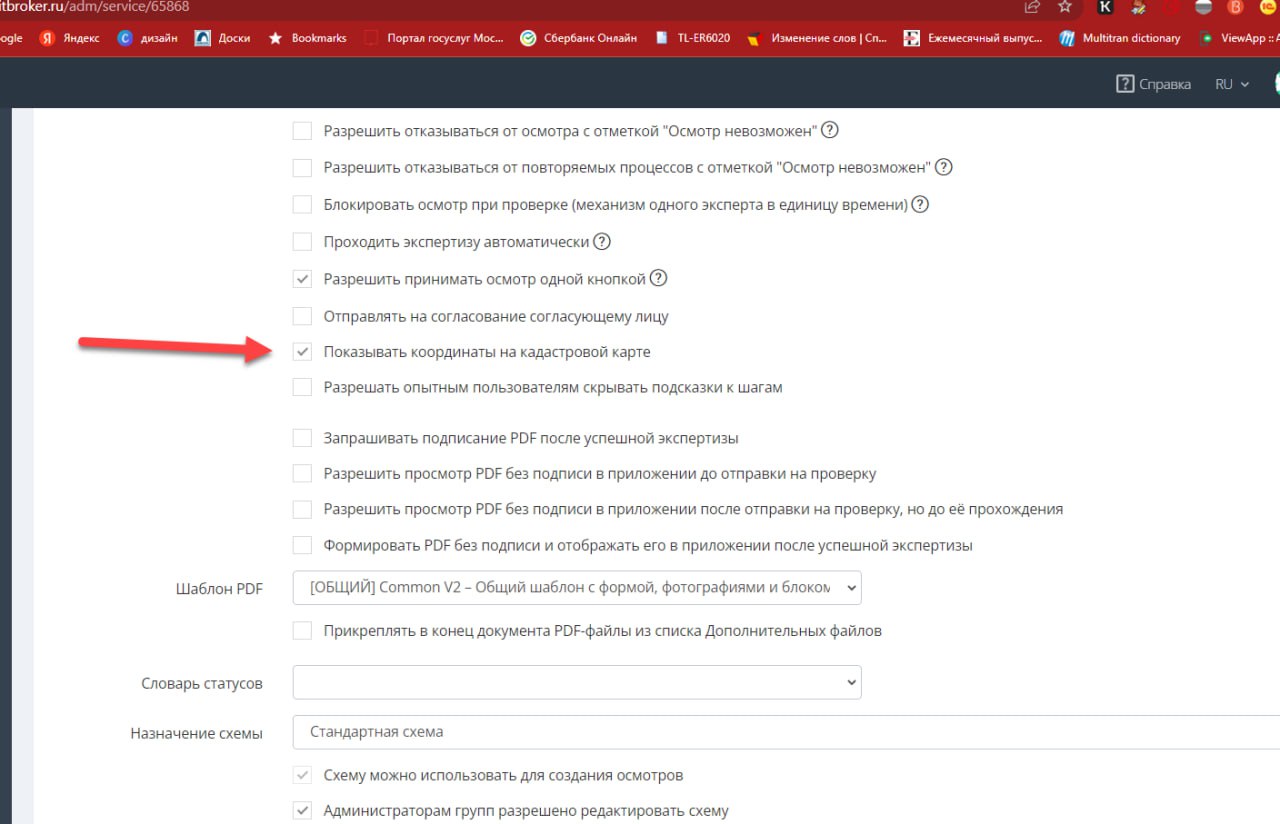Image resolution: width=1280 pixels, height=824 pixels.
Task: Uncheck Показывать координаты на кадастровой карте
Action: [302, 352]
